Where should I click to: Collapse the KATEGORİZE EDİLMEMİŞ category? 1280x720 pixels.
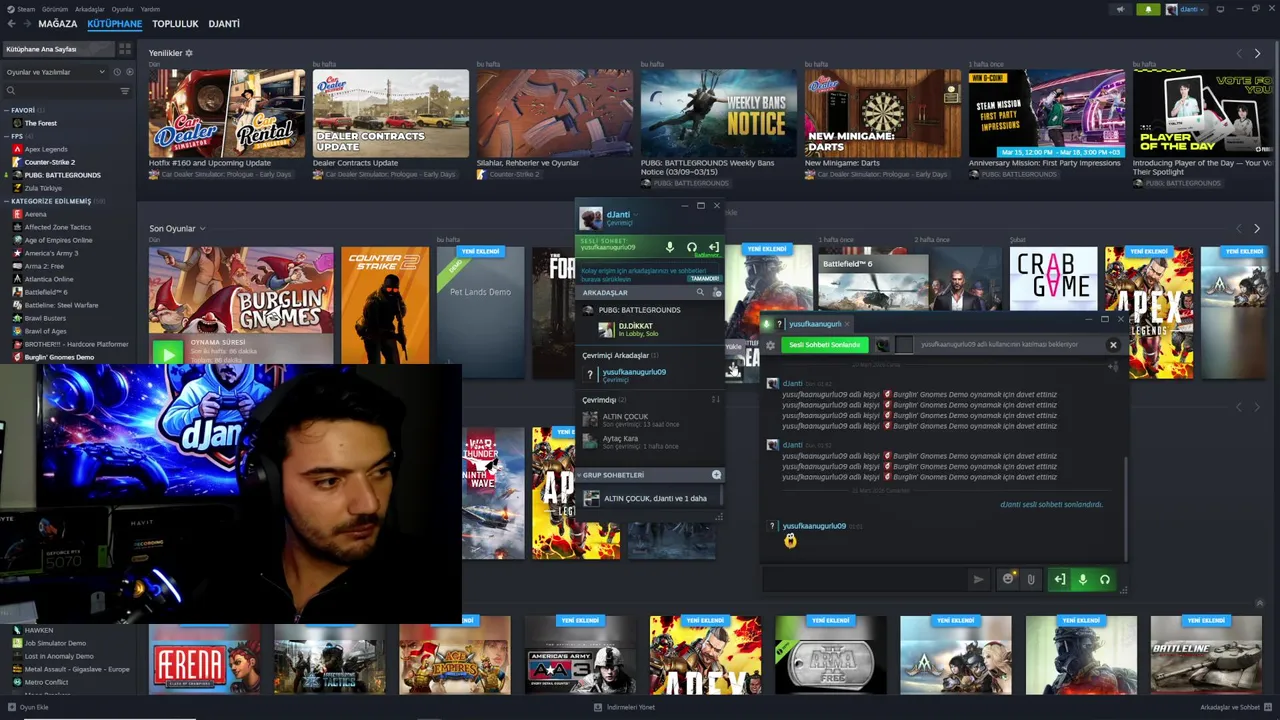[x=7, y=201]
